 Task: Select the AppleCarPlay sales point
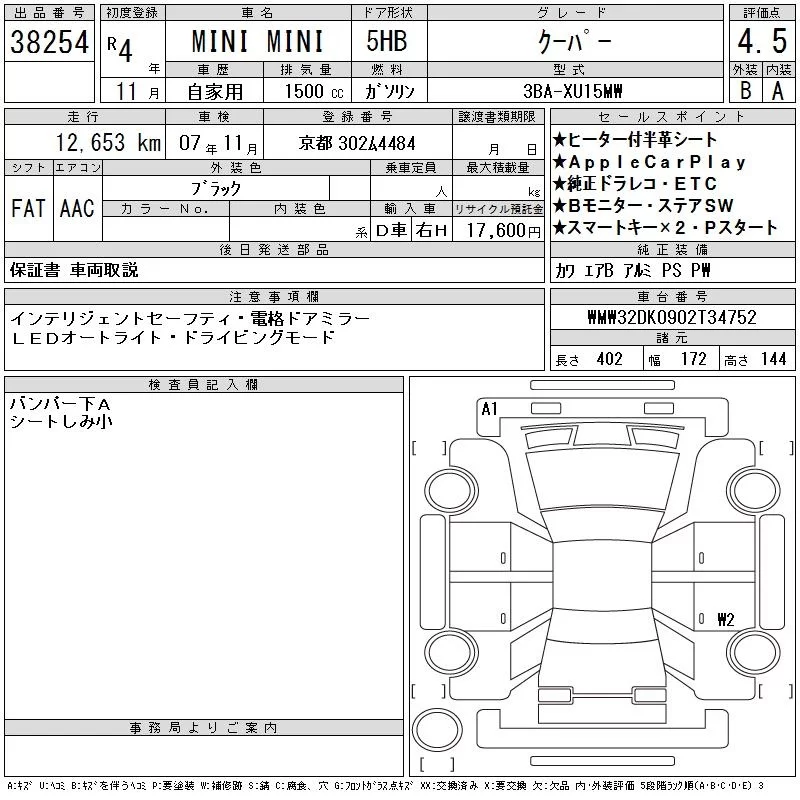tap(649, 162)
